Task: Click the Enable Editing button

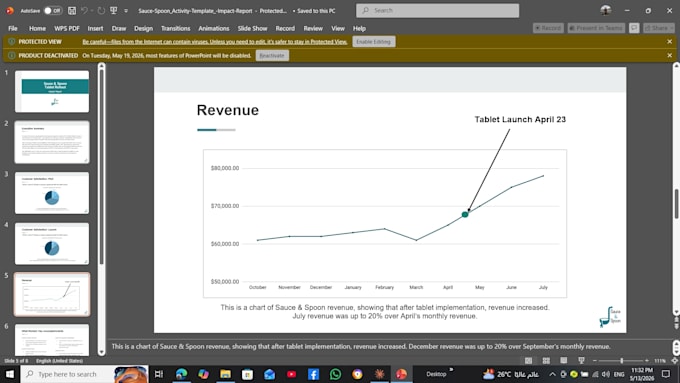Action: (x=373, y=42)
